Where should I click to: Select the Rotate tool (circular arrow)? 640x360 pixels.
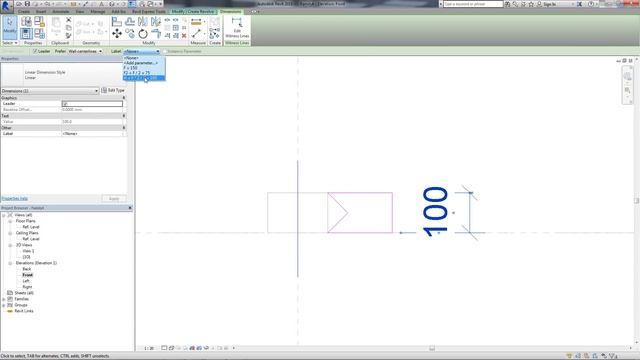click(x=143, y=34)
